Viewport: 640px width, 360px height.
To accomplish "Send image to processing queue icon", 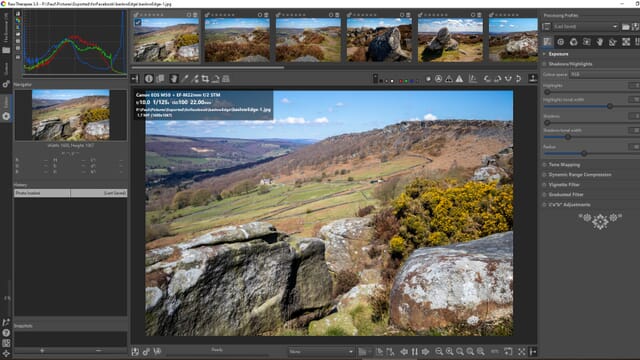I will (x=146, y=351).
